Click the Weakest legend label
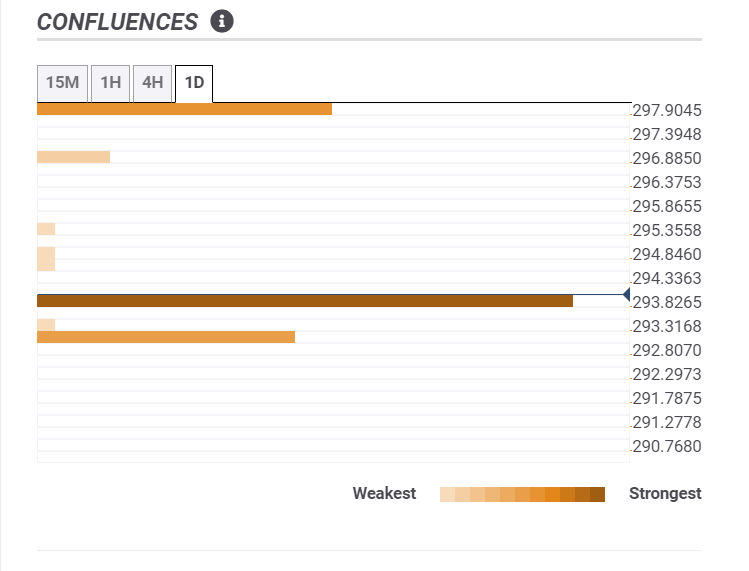Viewport: 749px width, 571px height. [384, 494]
